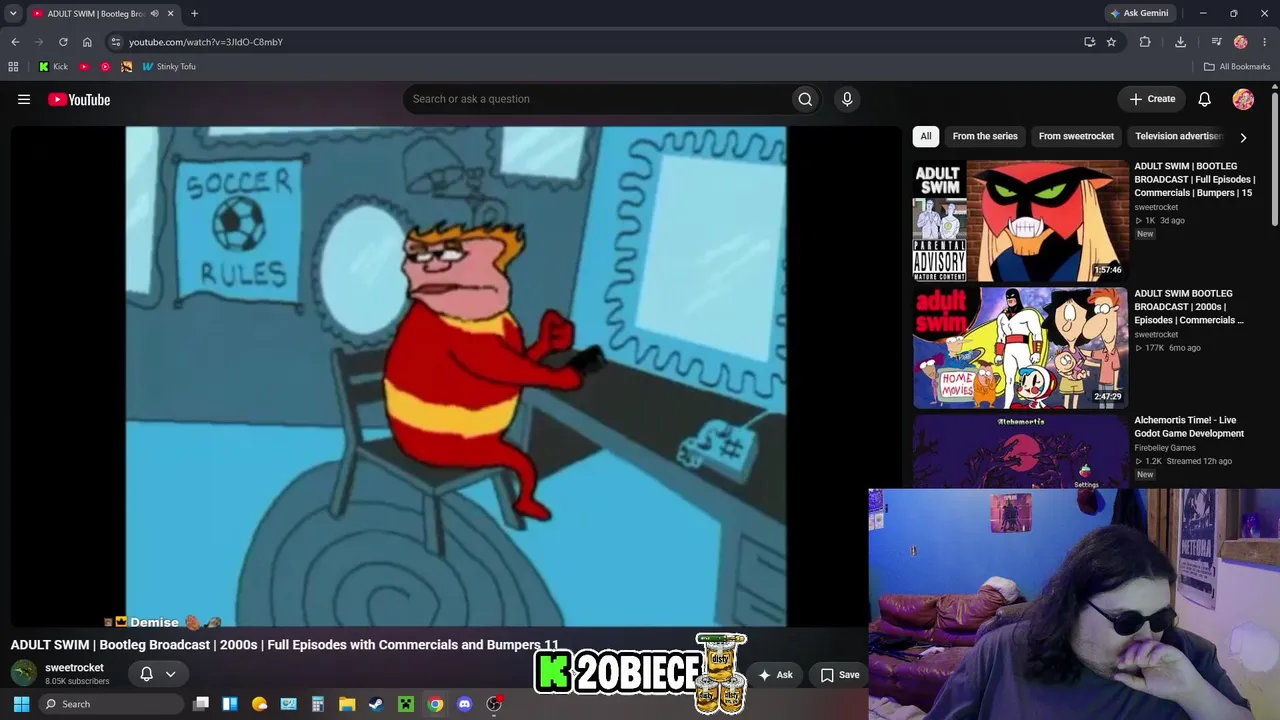Viewport: 1280px width, 720px height.
Task: Open the Stinky Tofu bookmark
Action: click(169, 67)
